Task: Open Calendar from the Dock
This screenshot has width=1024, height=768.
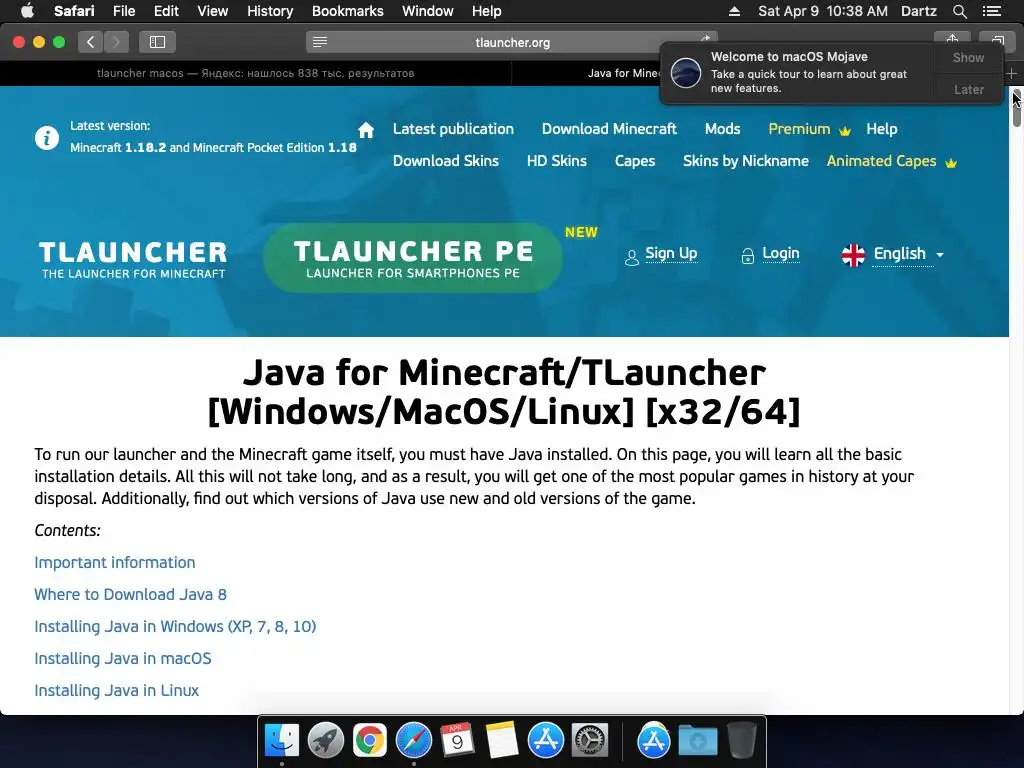Action: [457, 741]
